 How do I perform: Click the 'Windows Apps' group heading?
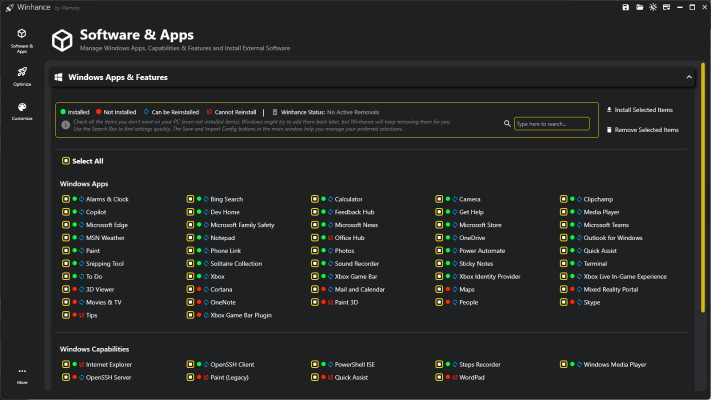(84, 184)
